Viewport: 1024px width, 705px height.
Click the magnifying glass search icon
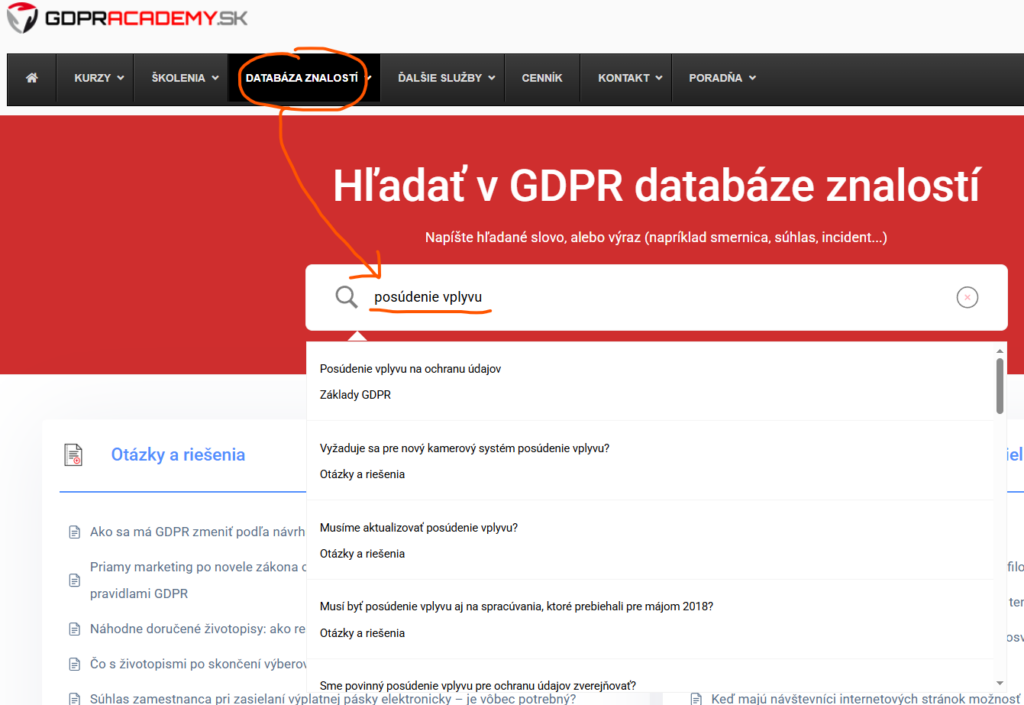click(x=346, y=297)
